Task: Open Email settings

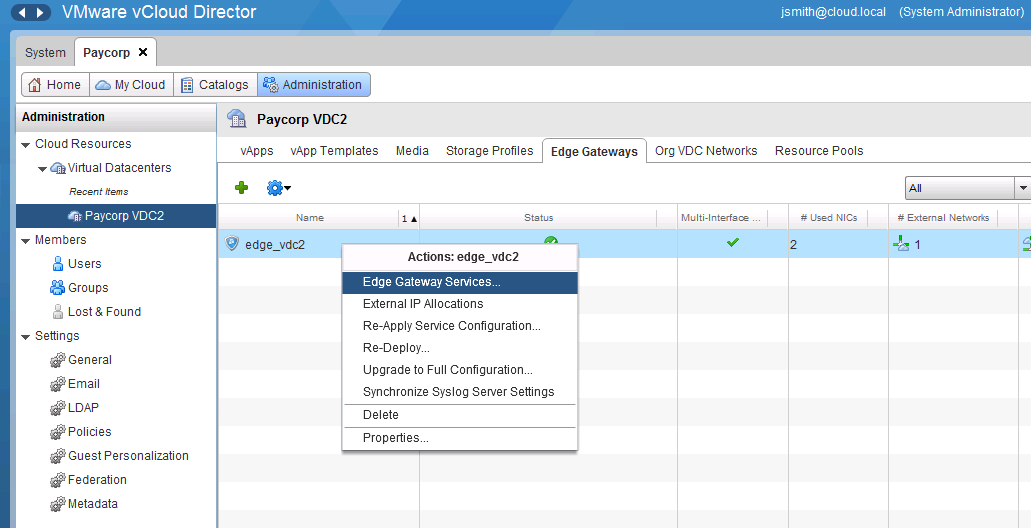Action: click(x=84, y=384)
